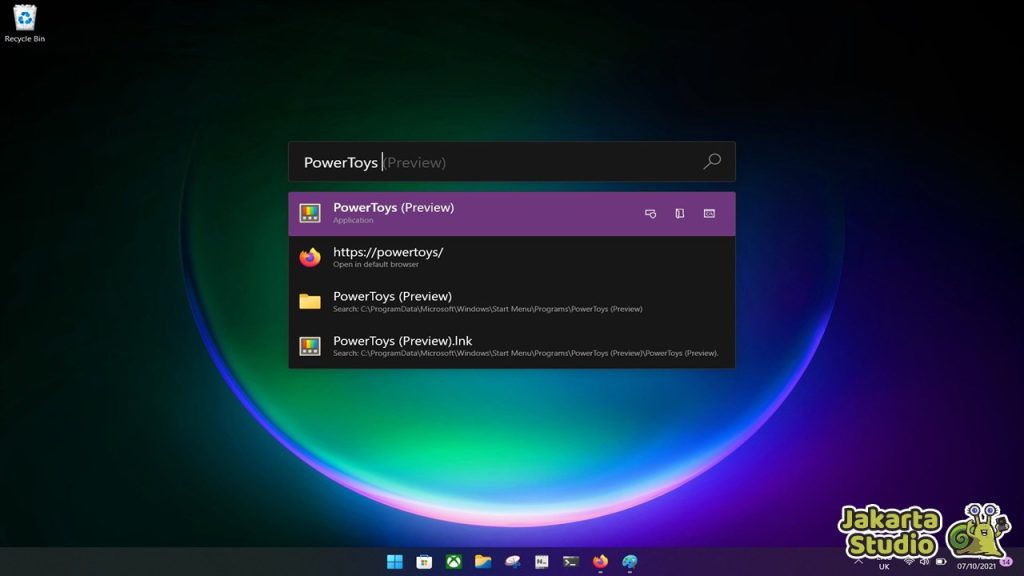
Task: Select PowerToys (Preview).lnk shortcut result
Action: point(511,345)
